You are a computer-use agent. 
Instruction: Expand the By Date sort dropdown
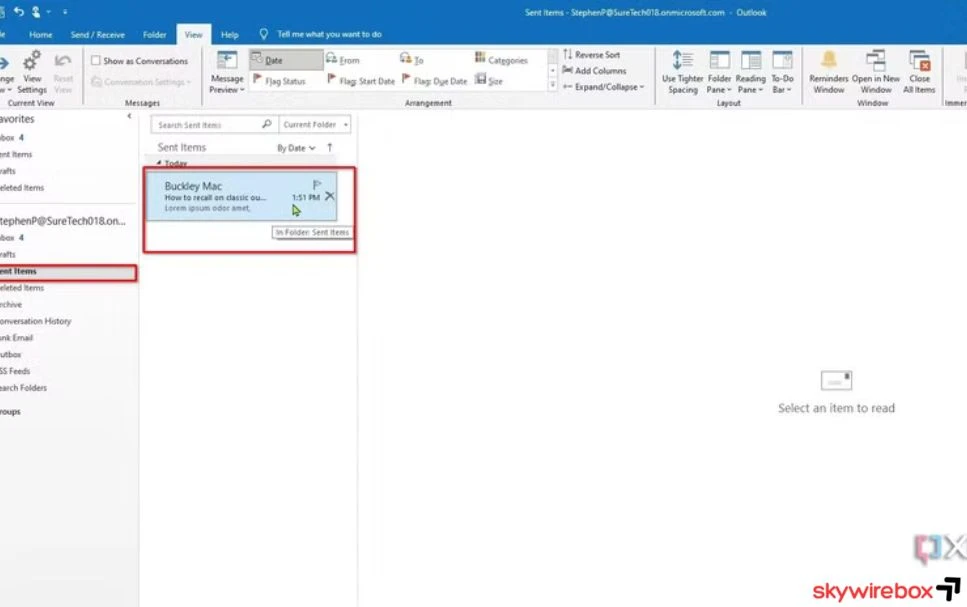(296, 148)
